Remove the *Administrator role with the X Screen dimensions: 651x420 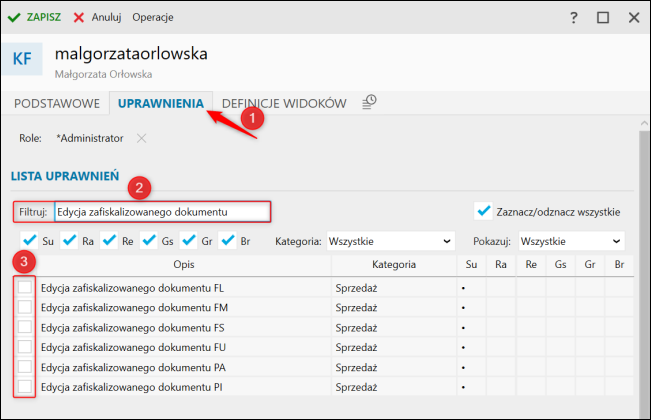pyautogui.click(x=142, y=138)
